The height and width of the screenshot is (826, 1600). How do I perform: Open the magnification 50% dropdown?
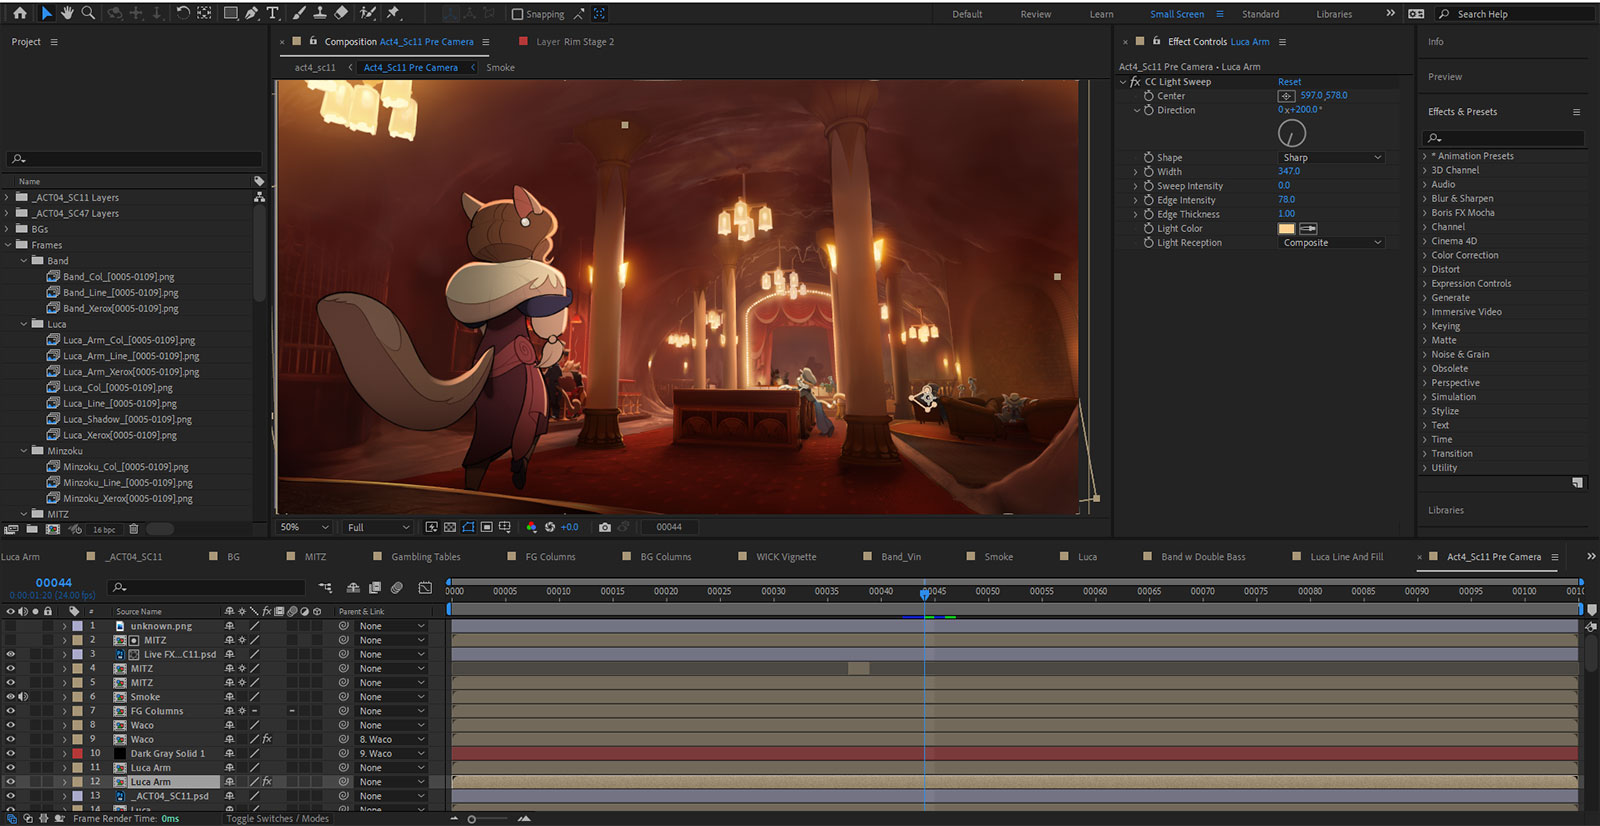click(x=304, y=527)
